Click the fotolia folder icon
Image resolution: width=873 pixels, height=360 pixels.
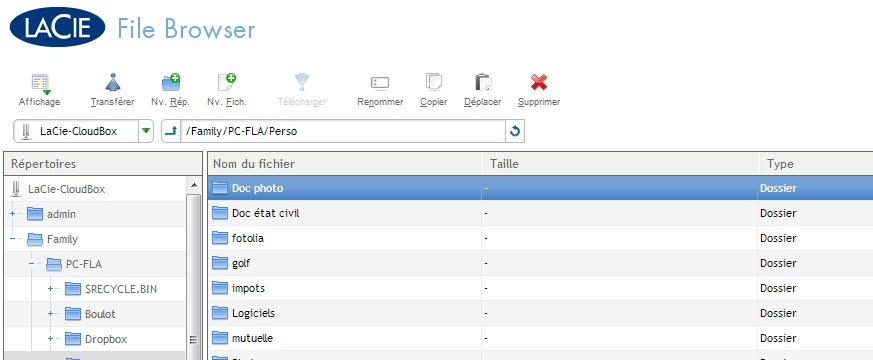pyautogui.click(x=220, y=238)
